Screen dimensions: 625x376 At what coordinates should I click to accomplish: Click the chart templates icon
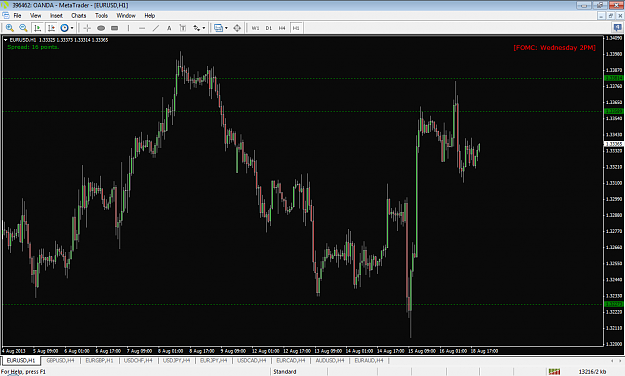tap(218, 28)
